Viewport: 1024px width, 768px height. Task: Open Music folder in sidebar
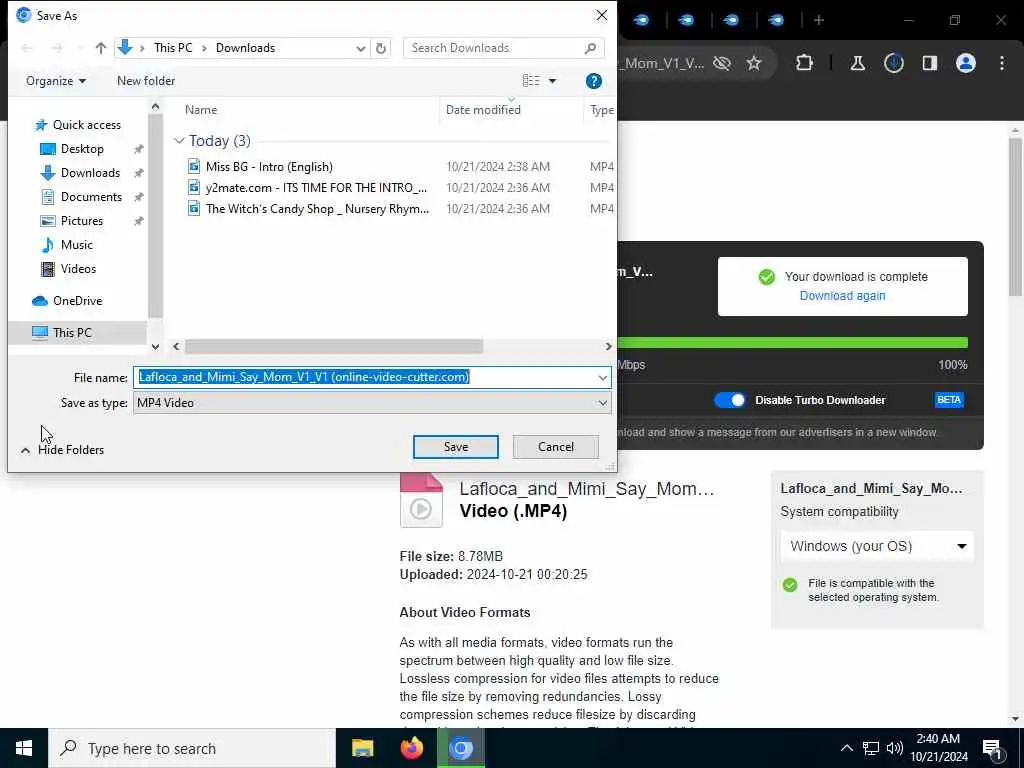point(76,245)
